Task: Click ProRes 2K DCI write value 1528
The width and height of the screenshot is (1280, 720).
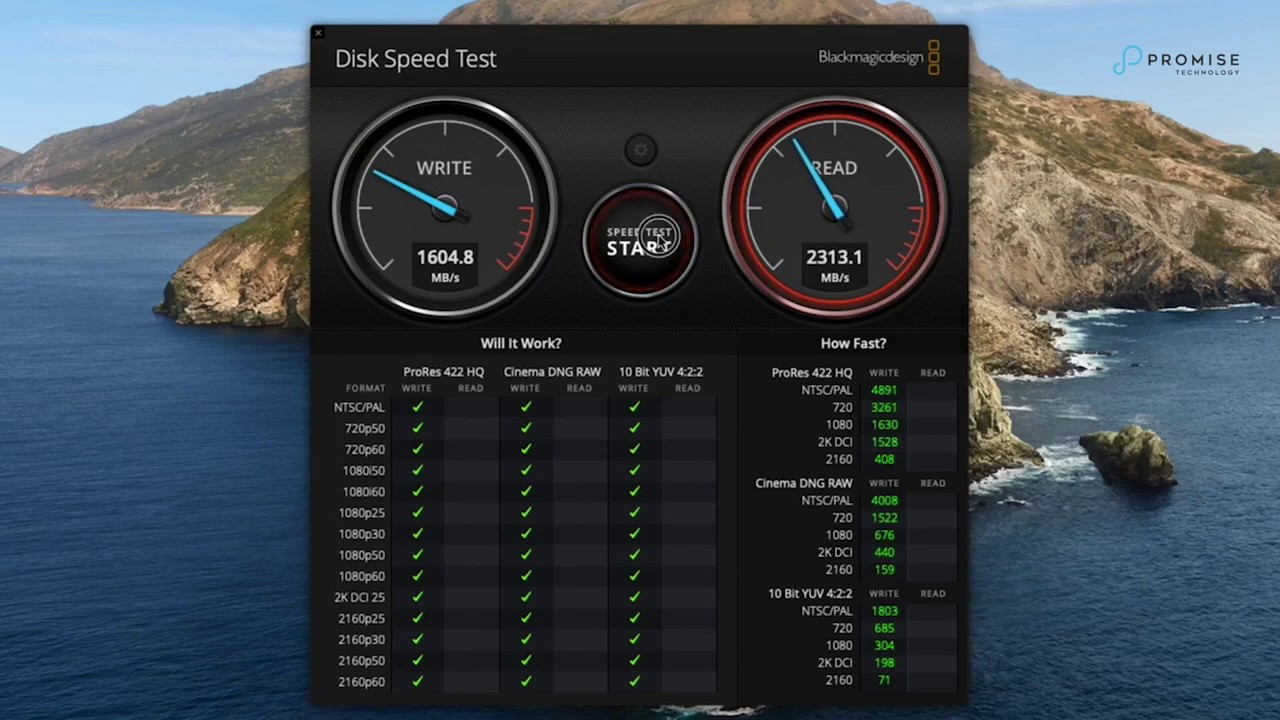Action: 884,442
